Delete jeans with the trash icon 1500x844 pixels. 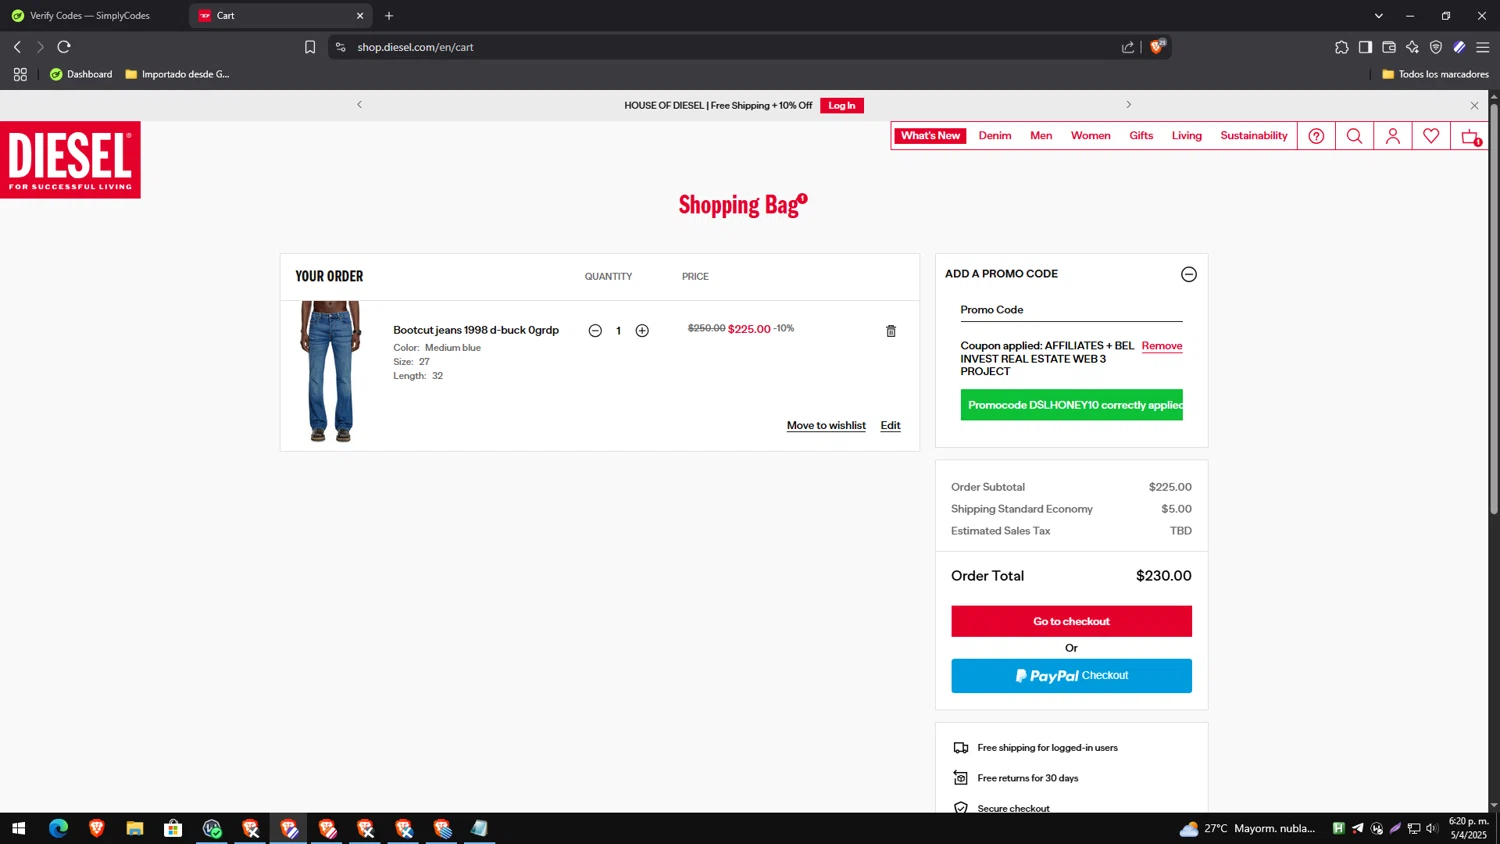(x=891, y=331)
